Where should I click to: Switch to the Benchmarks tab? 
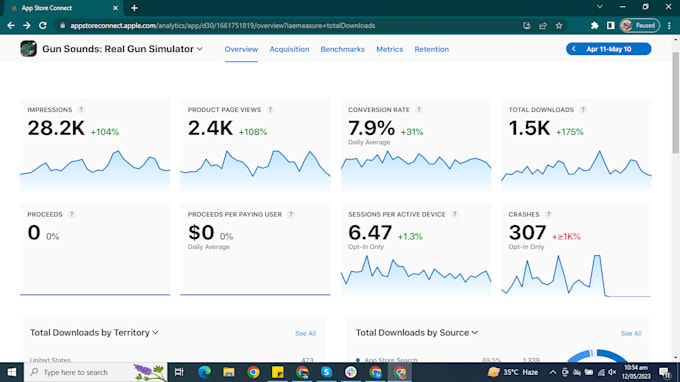click(x=343, y=49)
